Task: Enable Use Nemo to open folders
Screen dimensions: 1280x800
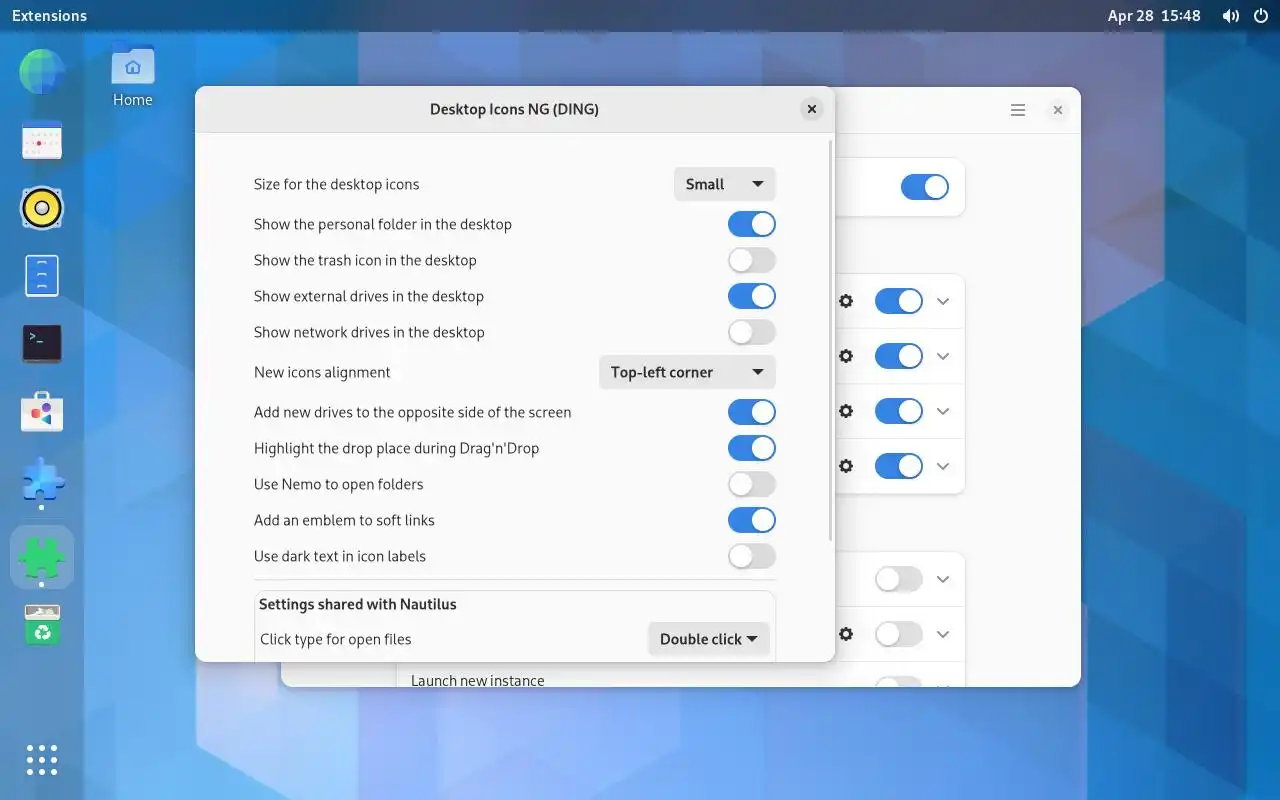Action: click(x=752, y=484)
